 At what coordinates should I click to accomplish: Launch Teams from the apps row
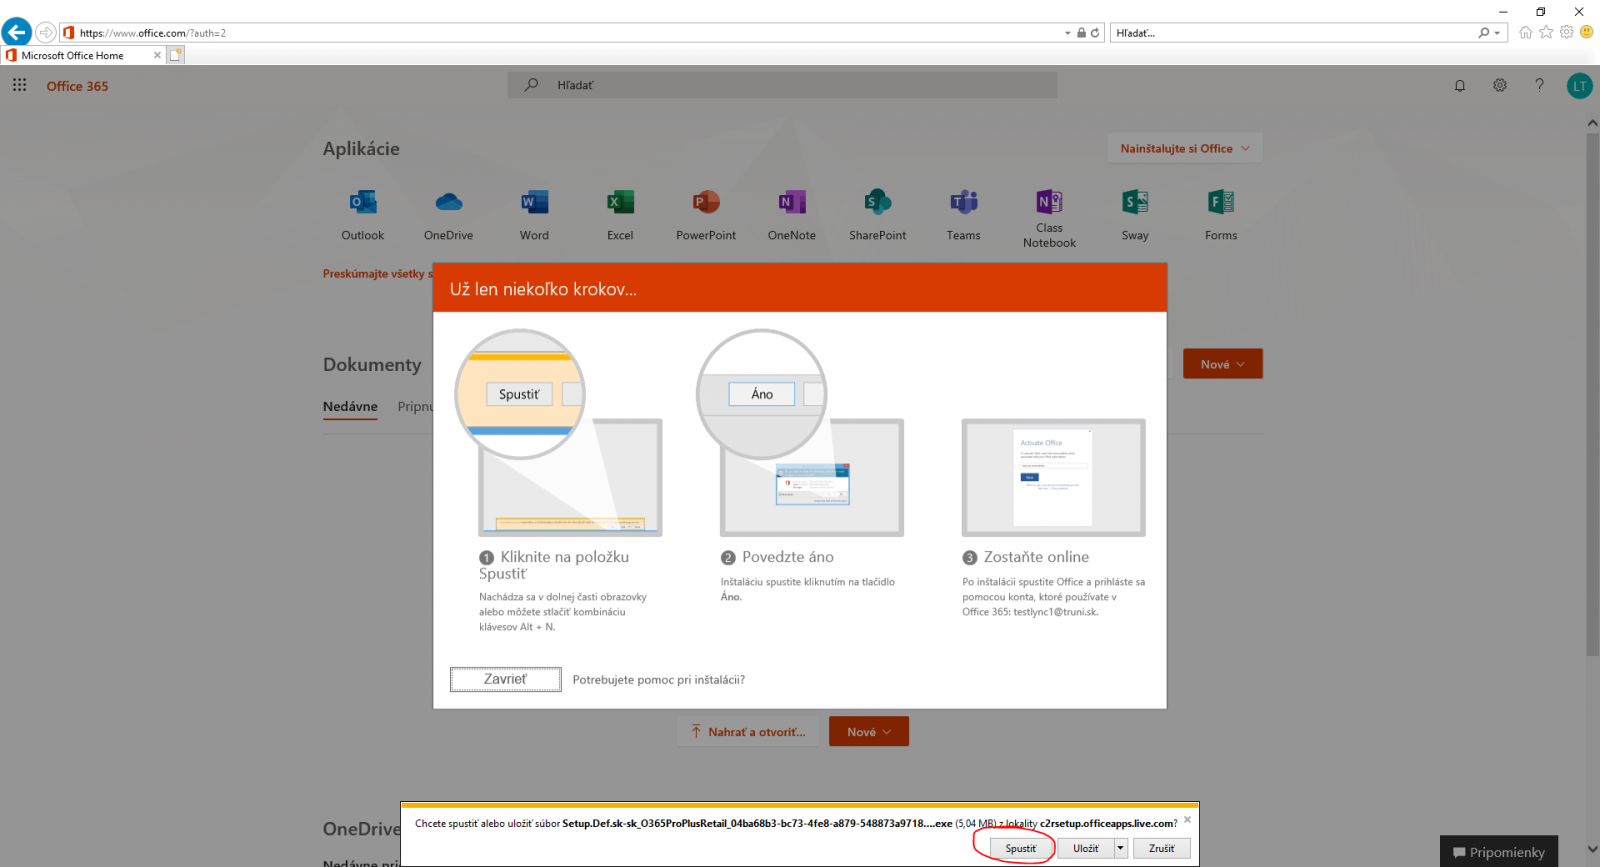(x=963, y=203)
